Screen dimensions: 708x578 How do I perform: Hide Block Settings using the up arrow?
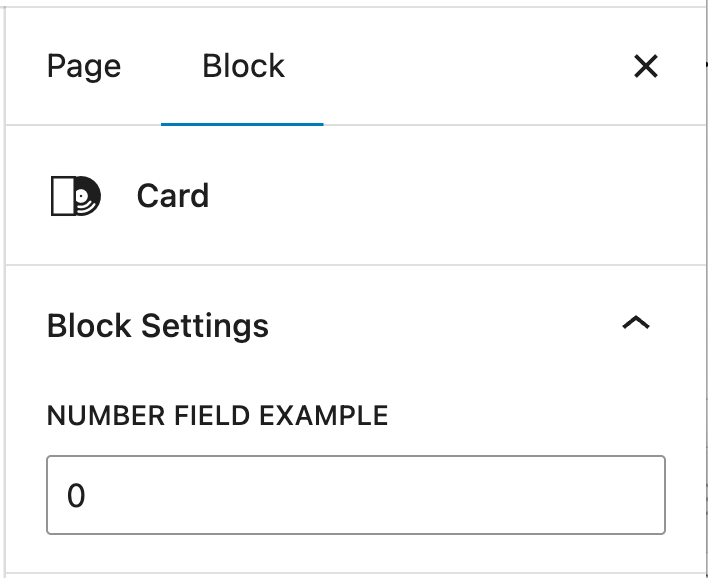(x=636, y=323)
